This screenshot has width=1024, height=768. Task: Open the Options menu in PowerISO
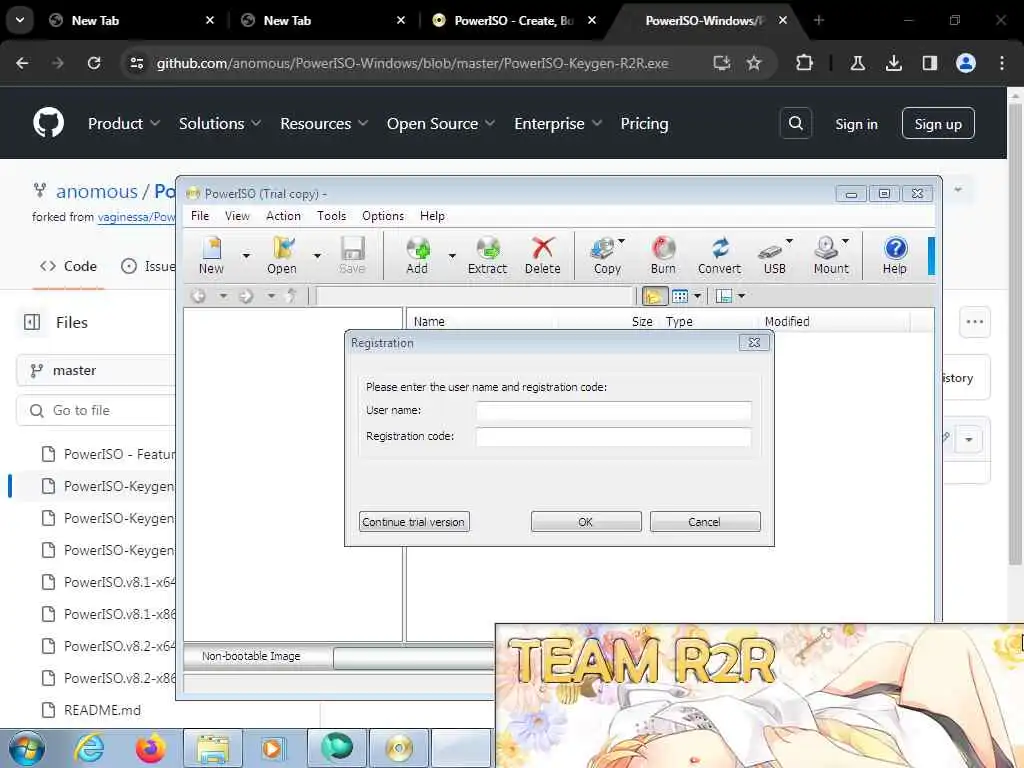pos(383,216)
